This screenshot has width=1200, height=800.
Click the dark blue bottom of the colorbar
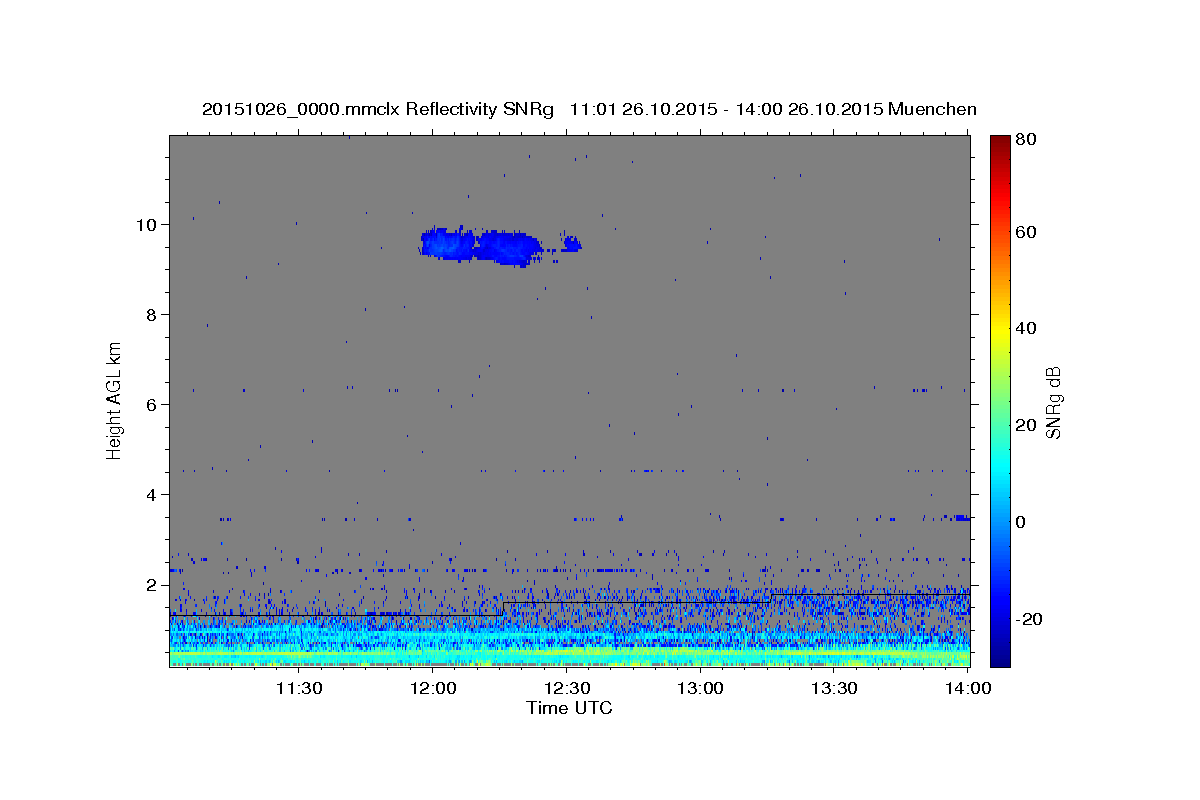click(1000, 655)
